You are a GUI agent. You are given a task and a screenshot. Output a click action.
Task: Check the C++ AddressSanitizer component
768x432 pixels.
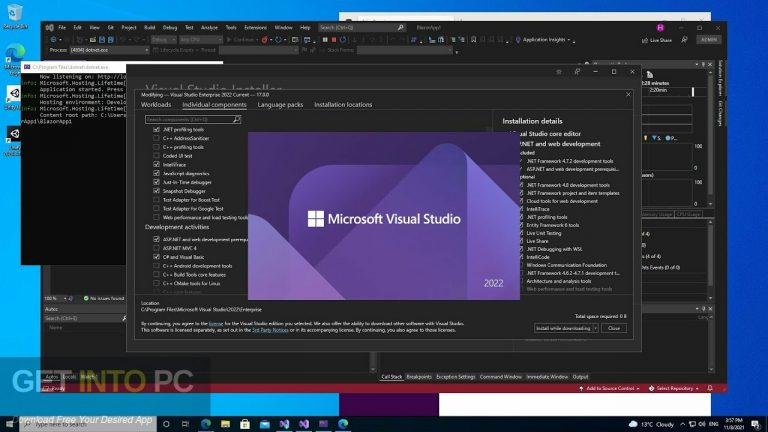click(156, 139)
